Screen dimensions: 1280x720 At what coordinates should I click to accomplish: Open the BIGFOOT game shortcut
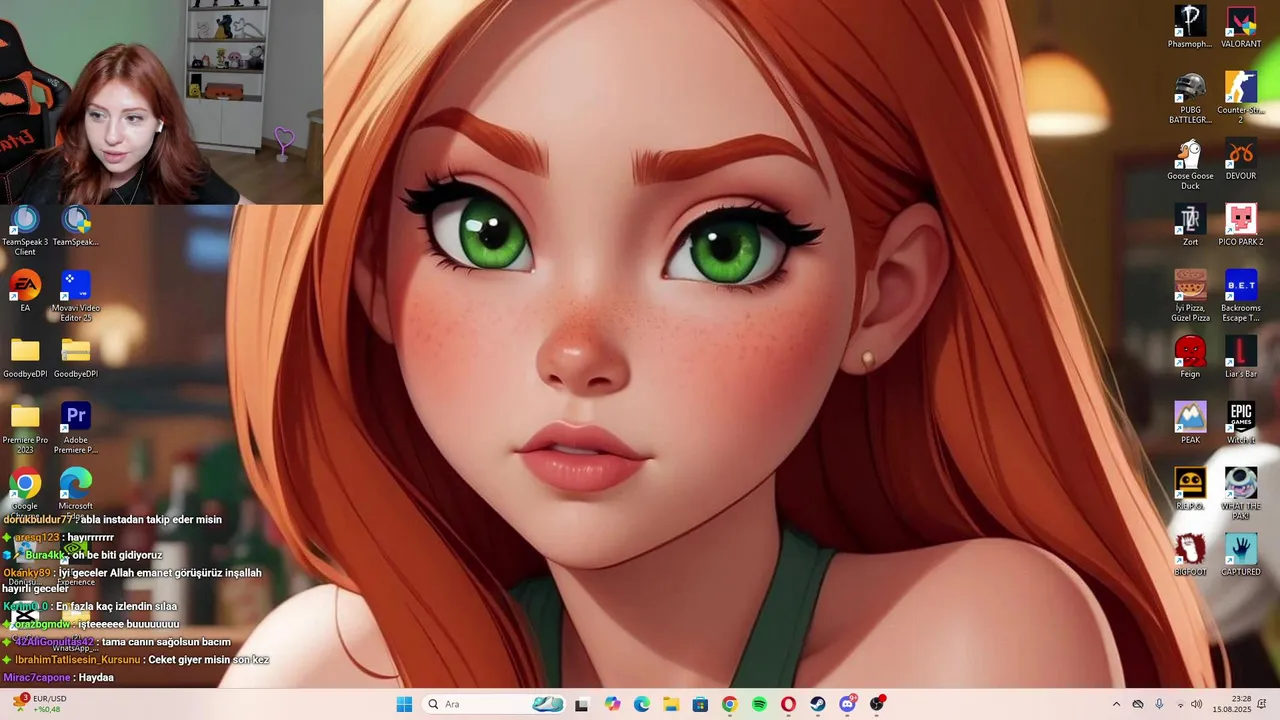coord(1190,555)
